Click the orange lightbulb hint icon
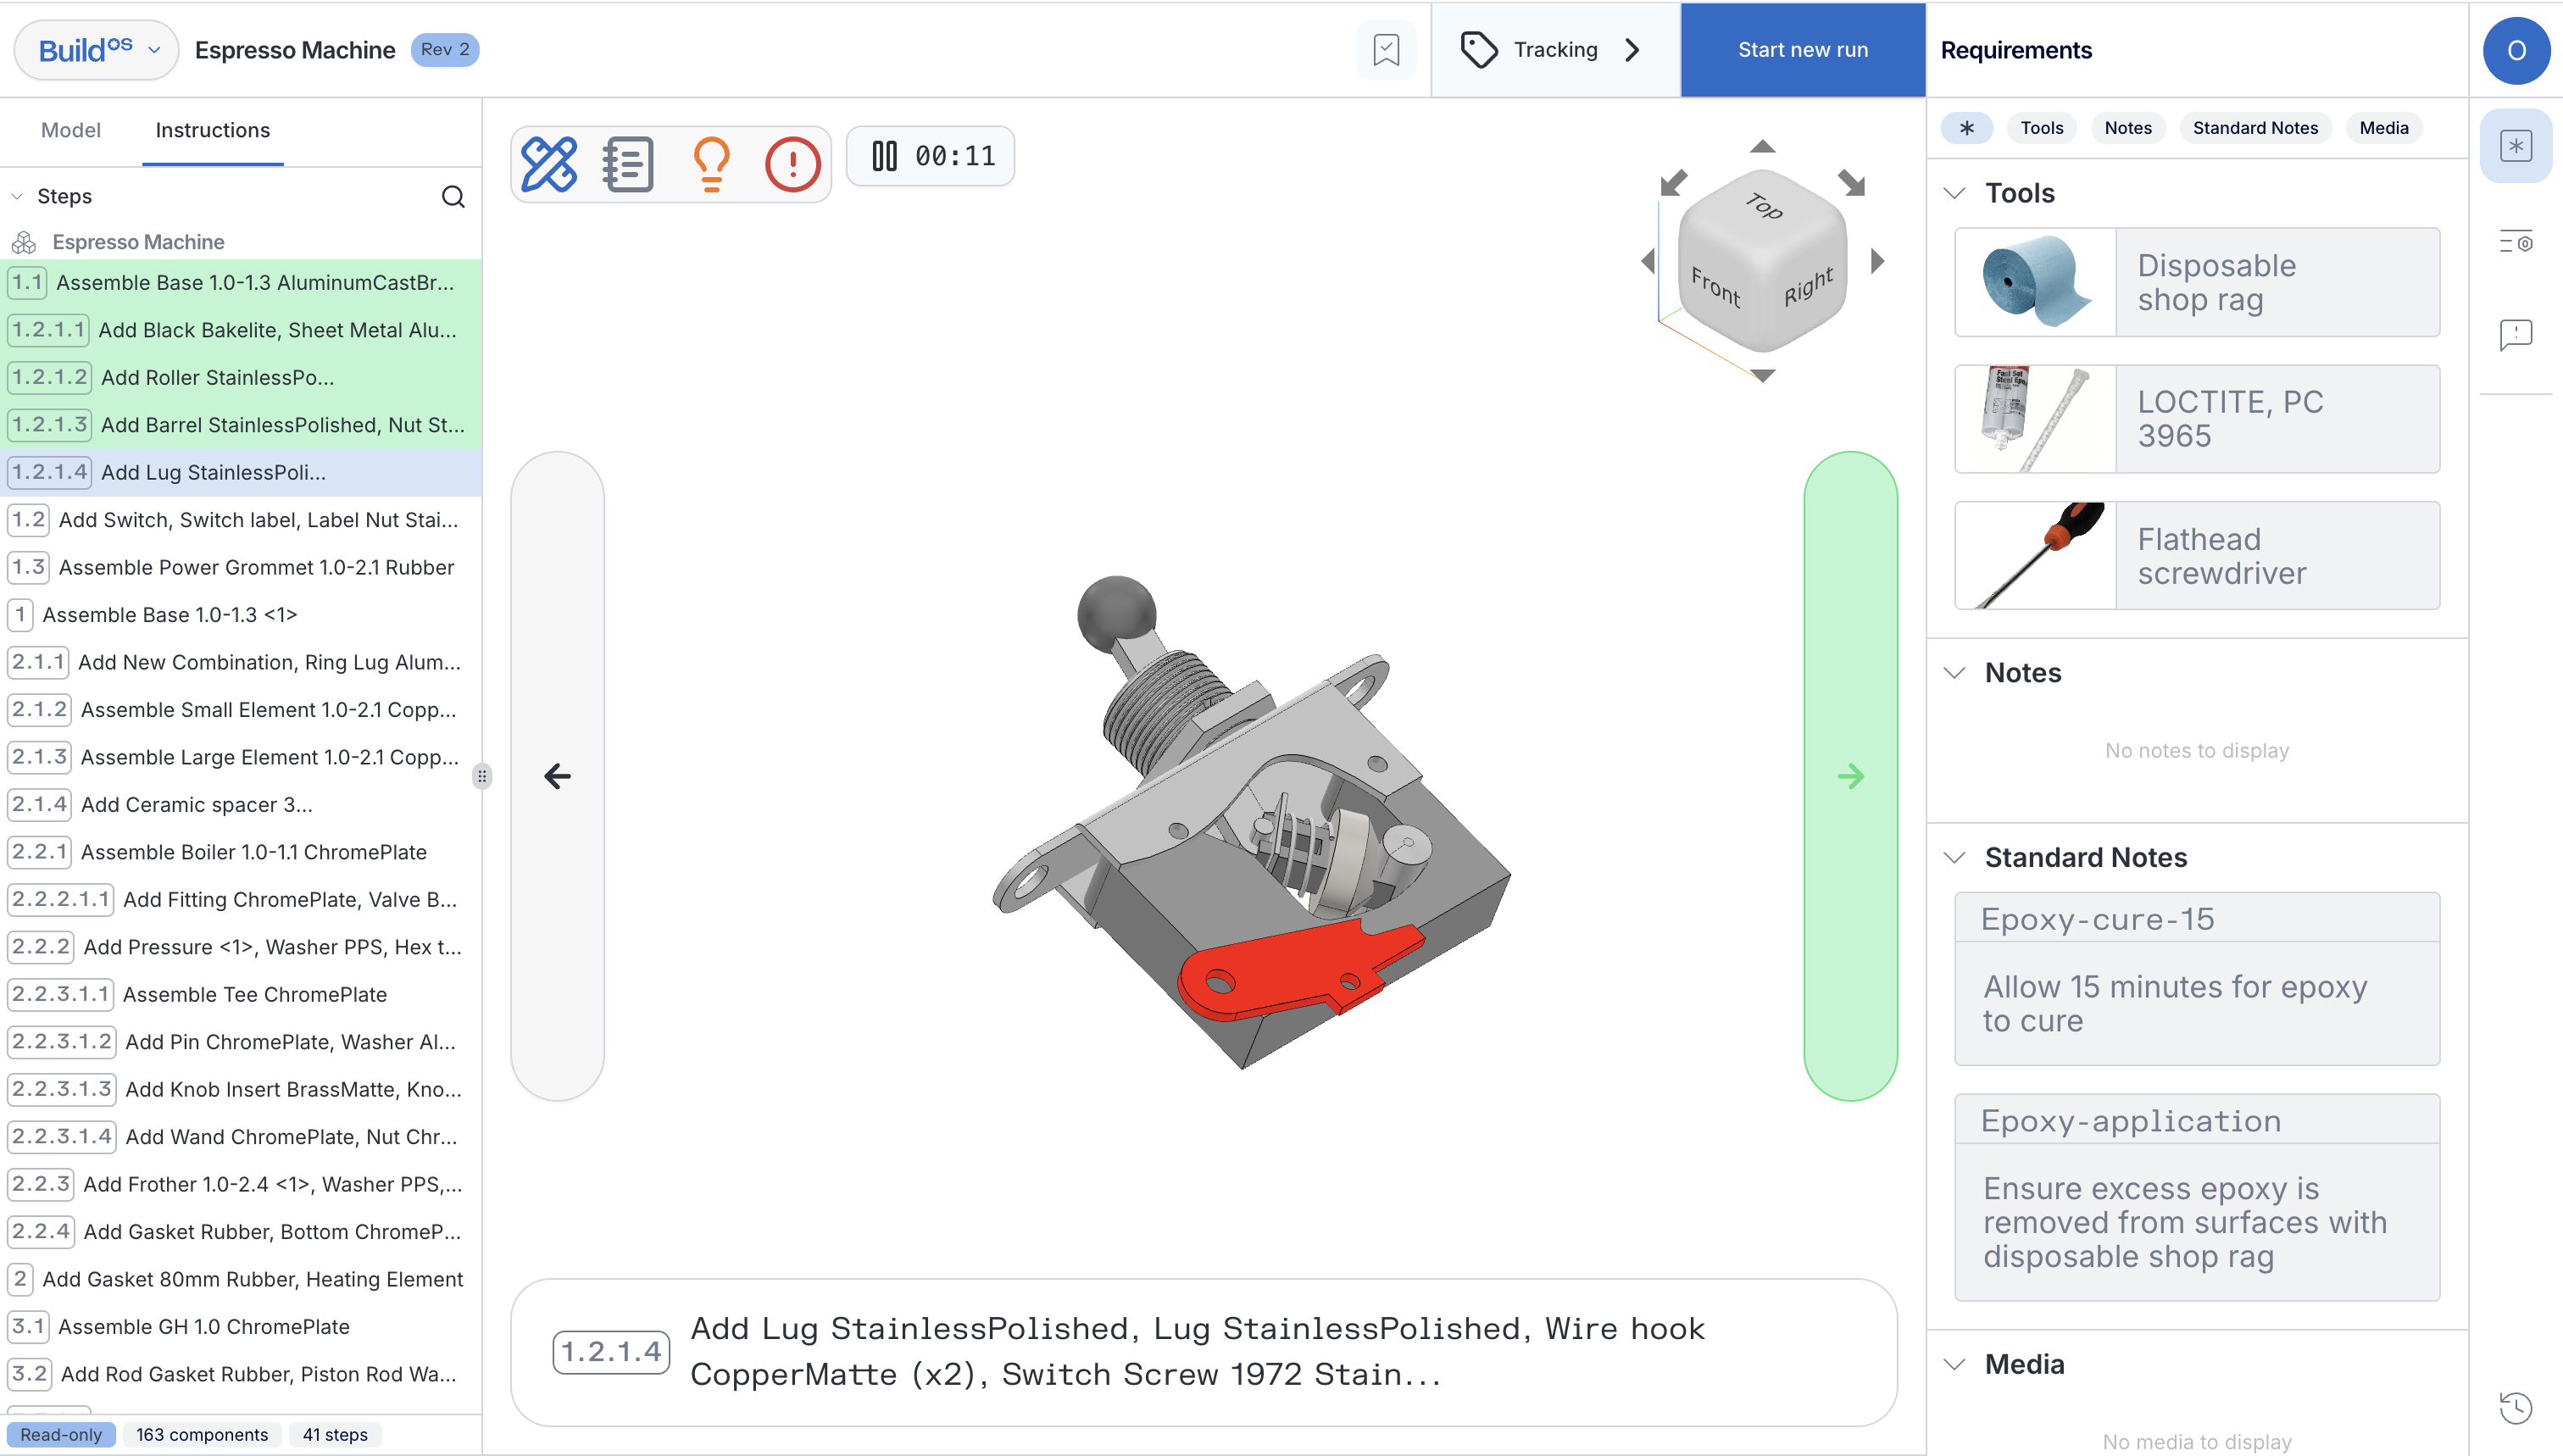Viewport: 2563px width, 1456px height. coord(711,163)
